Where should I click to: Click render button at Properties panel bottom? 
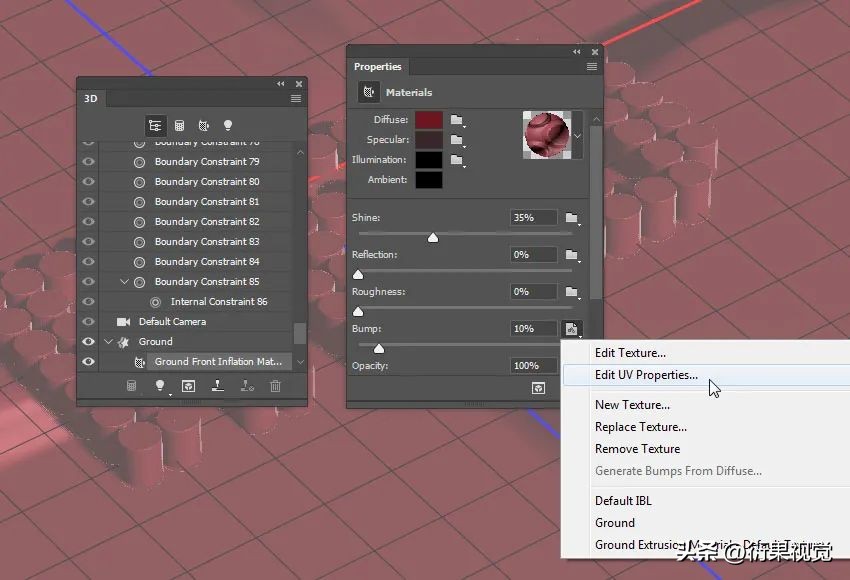538,388
